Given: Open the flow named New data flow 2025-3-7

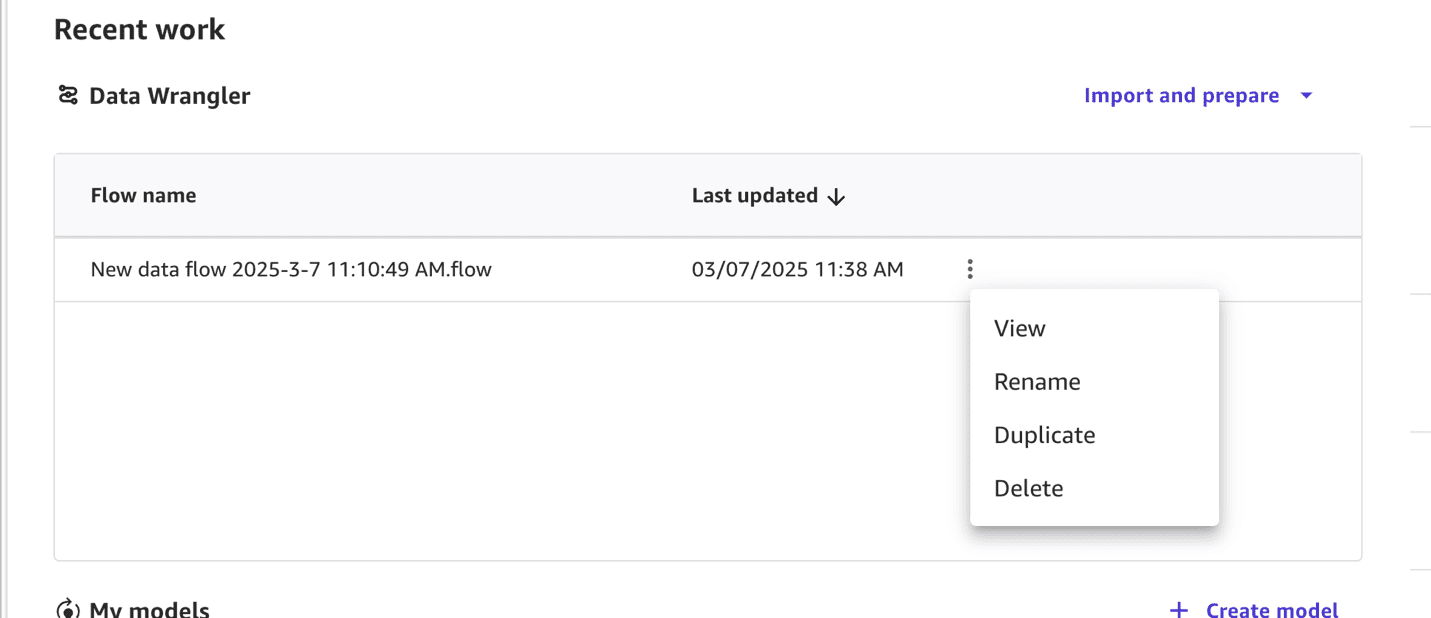Looking at the screenshot, I should 290,269.
